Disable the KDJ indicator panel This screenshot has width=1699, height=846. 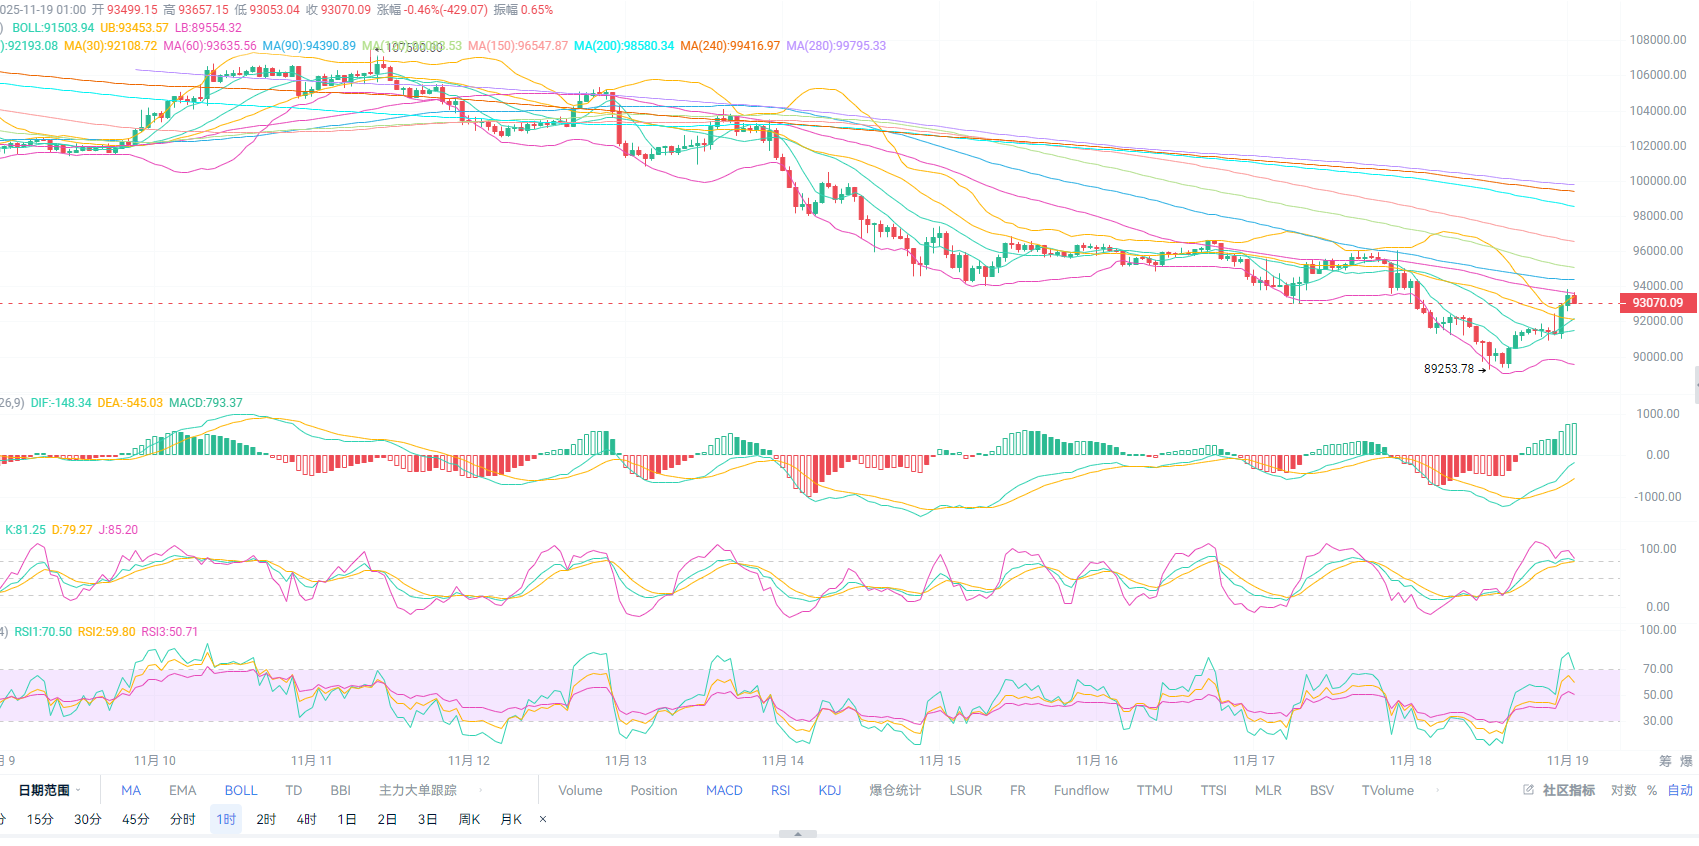(x=830, y=790)
